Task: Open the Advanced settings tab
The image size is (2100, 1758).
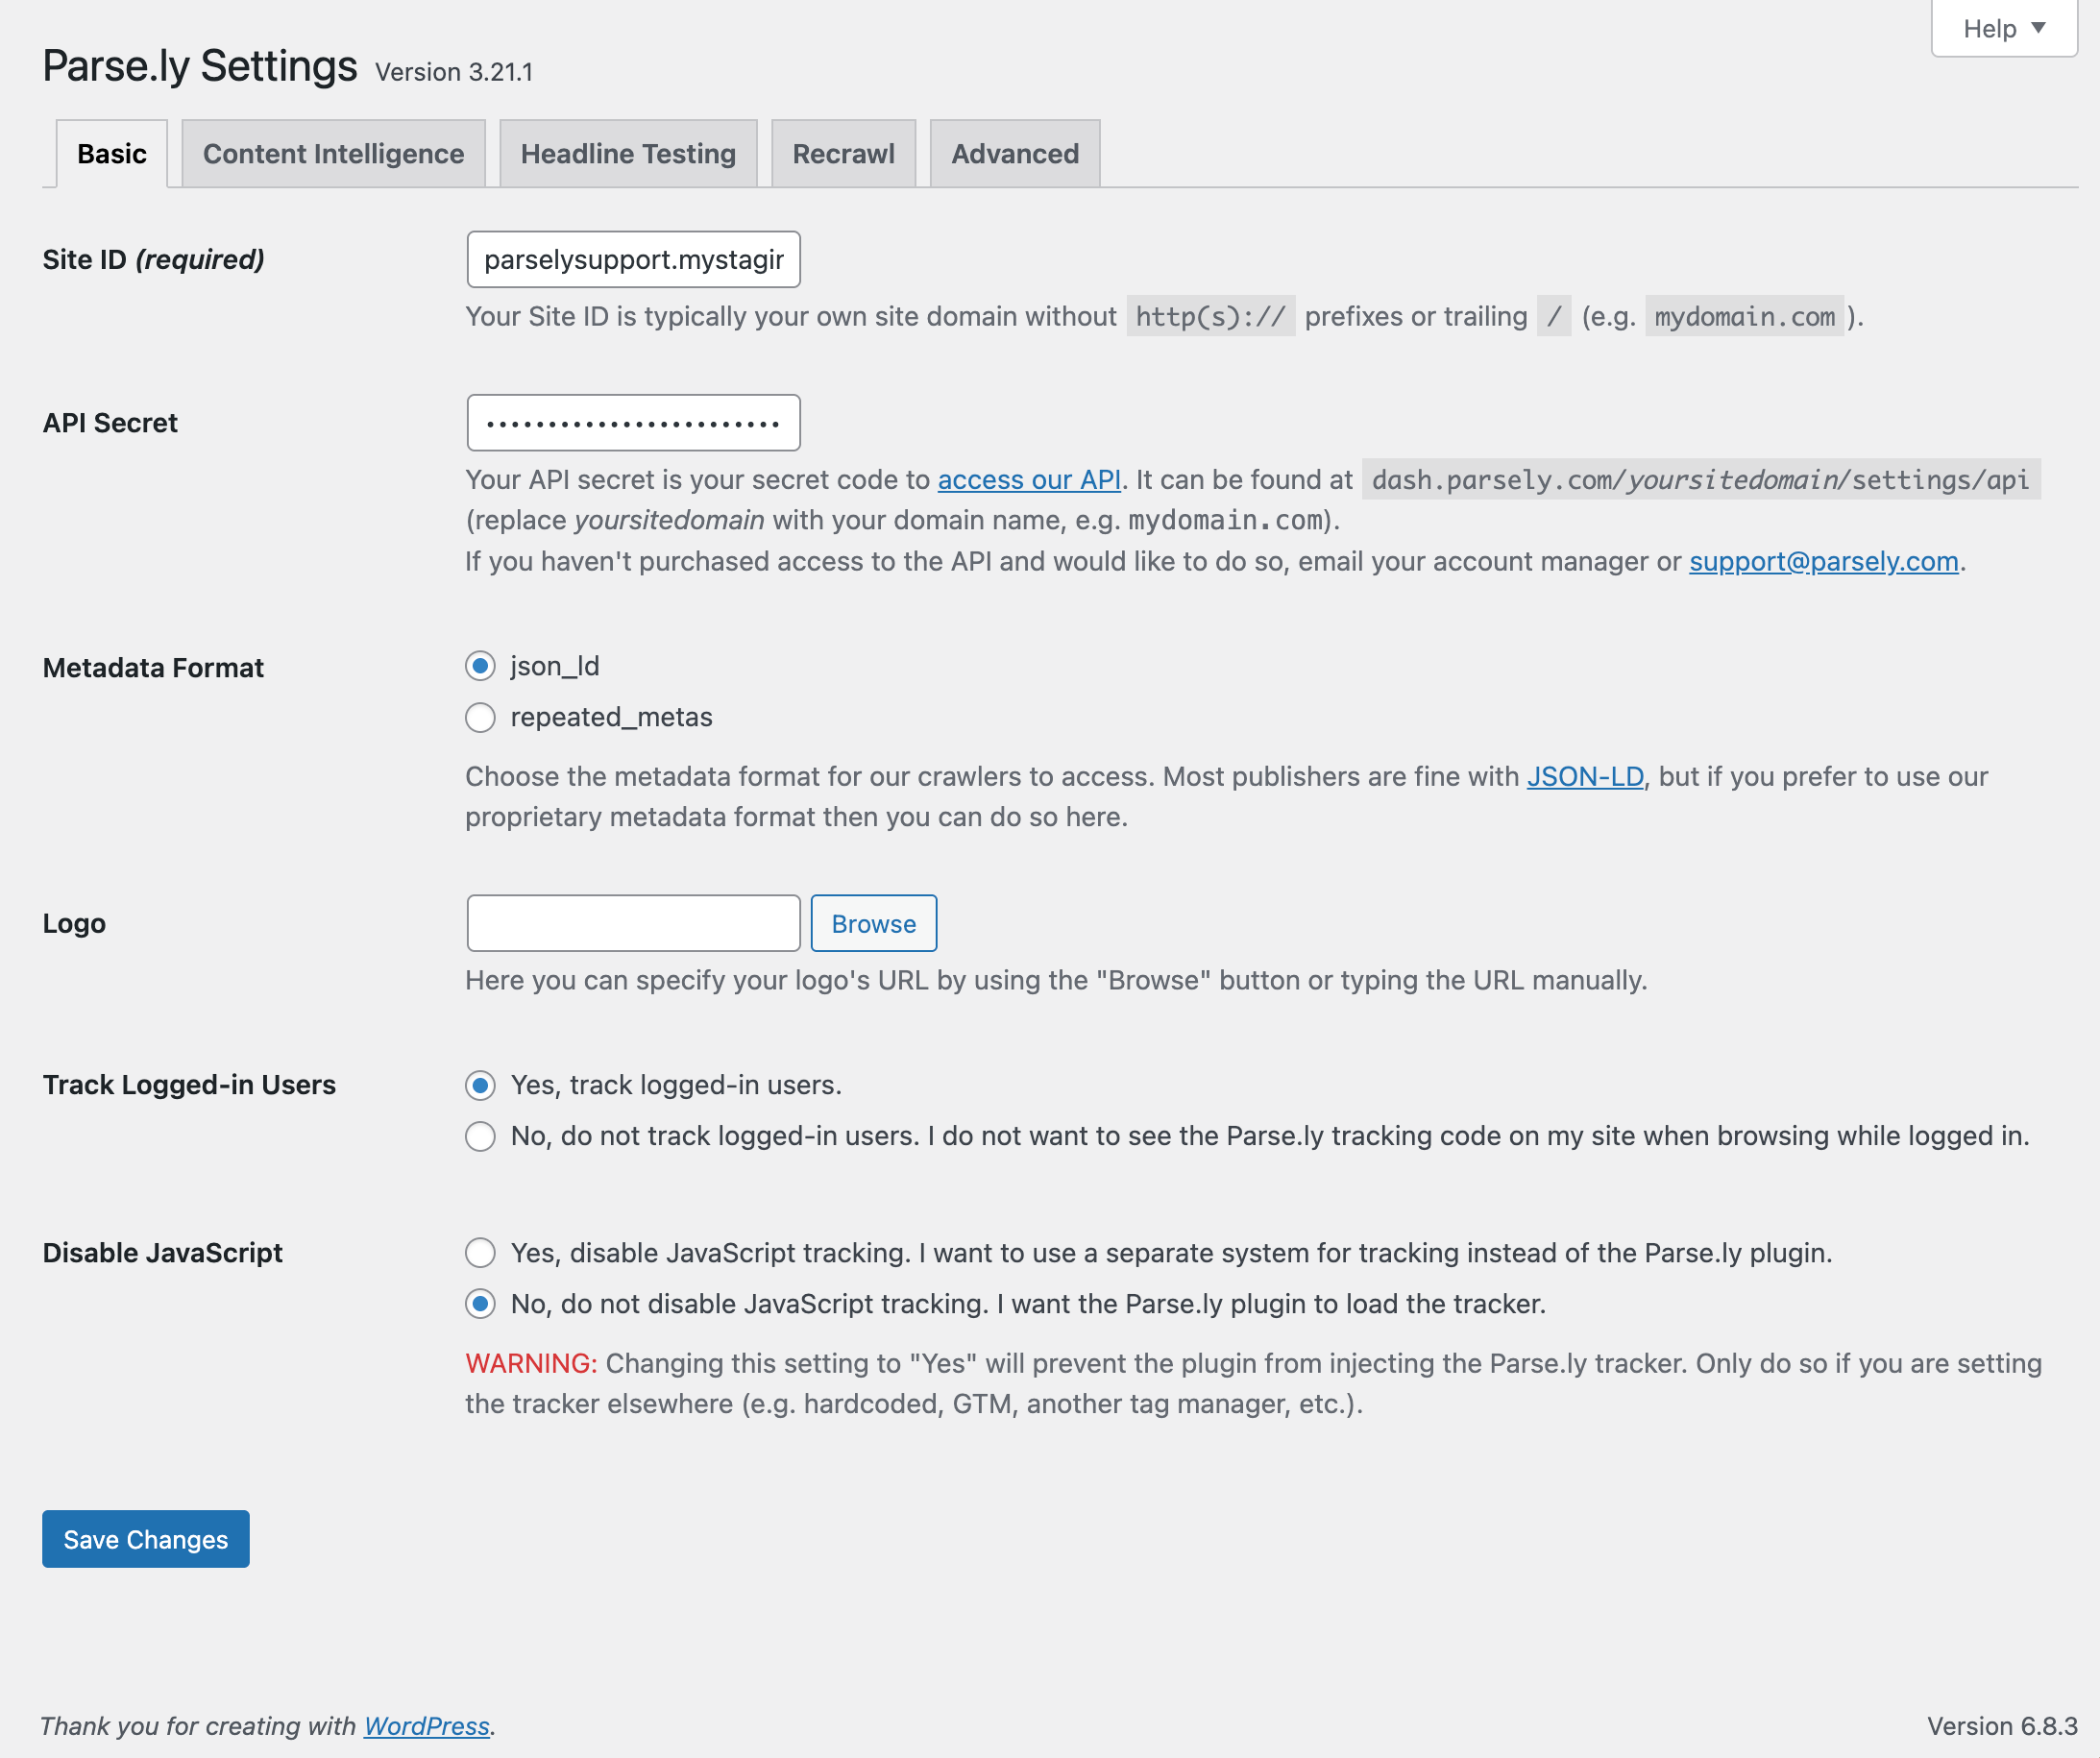Action: pos(1014,154)
